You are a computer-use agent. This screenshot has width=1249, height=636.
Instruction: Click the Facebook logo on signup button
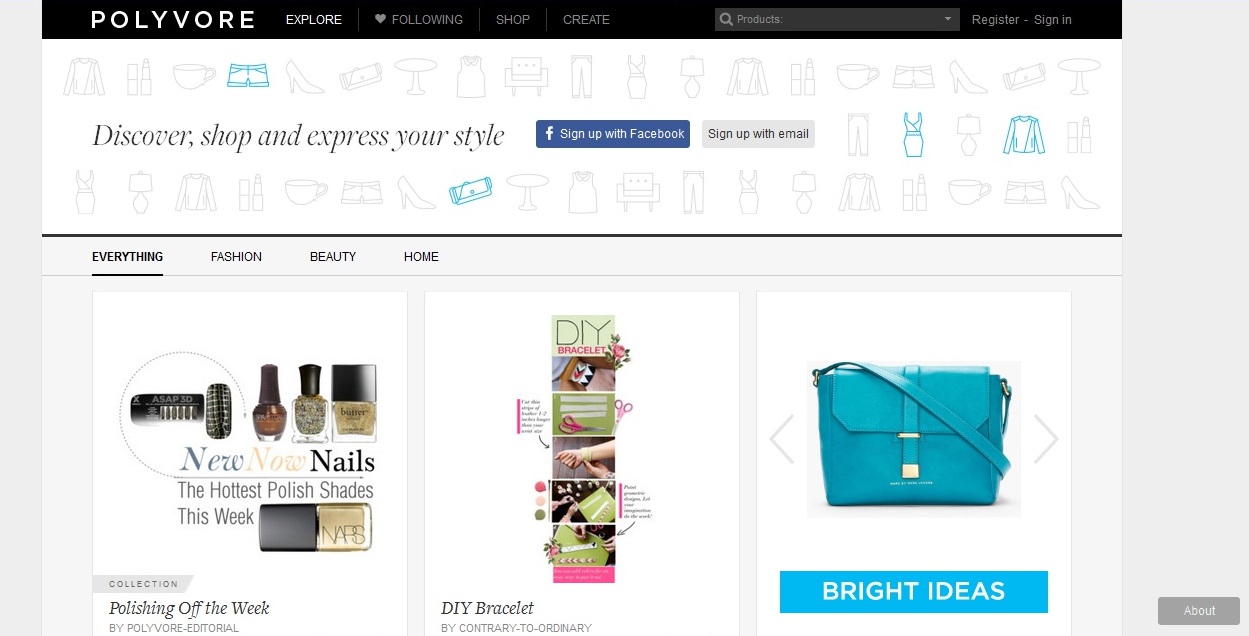548,134
